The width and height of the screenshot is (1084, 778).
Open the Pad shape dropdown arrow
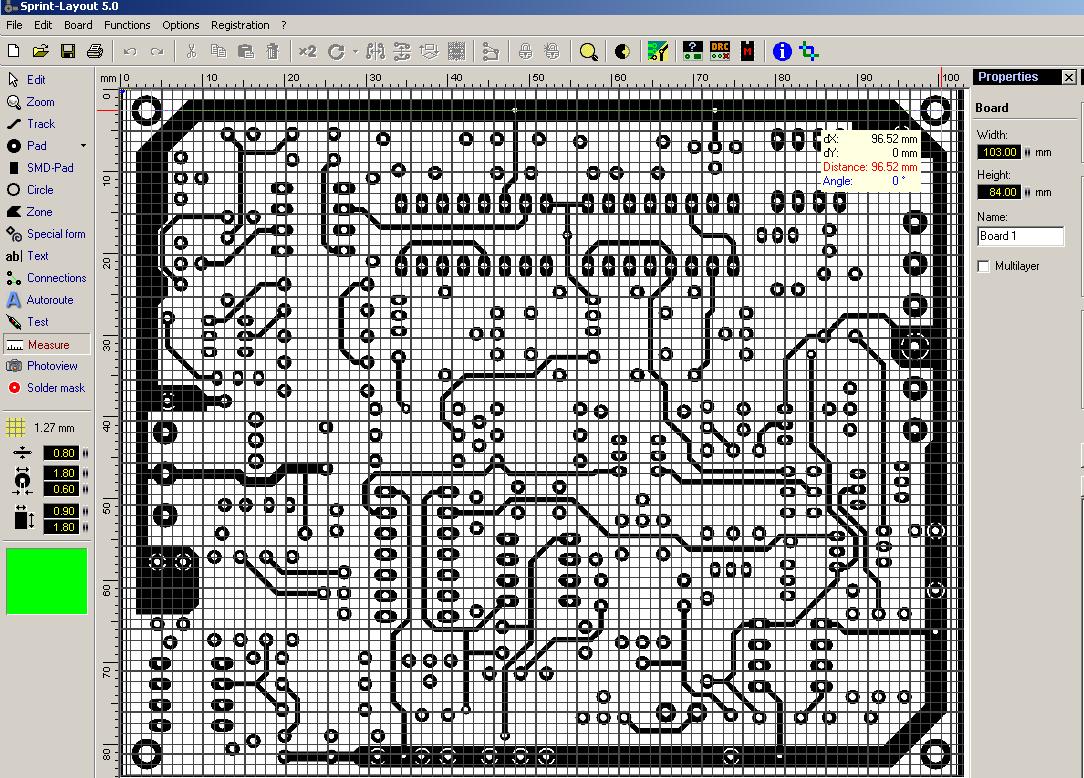pos(83,146)
